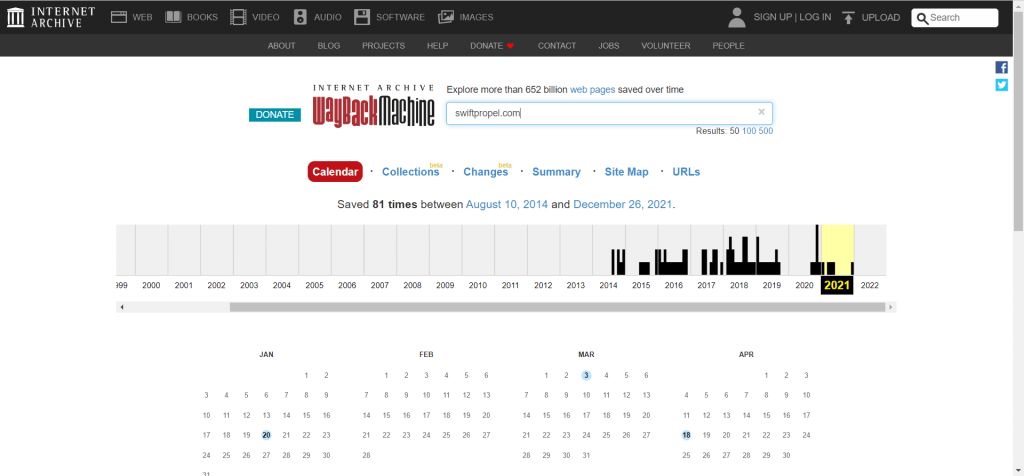Click the Internet Archive logo icon
Image resolution: width=1024 pixels, height=476 pixels.
click(16, 17)
